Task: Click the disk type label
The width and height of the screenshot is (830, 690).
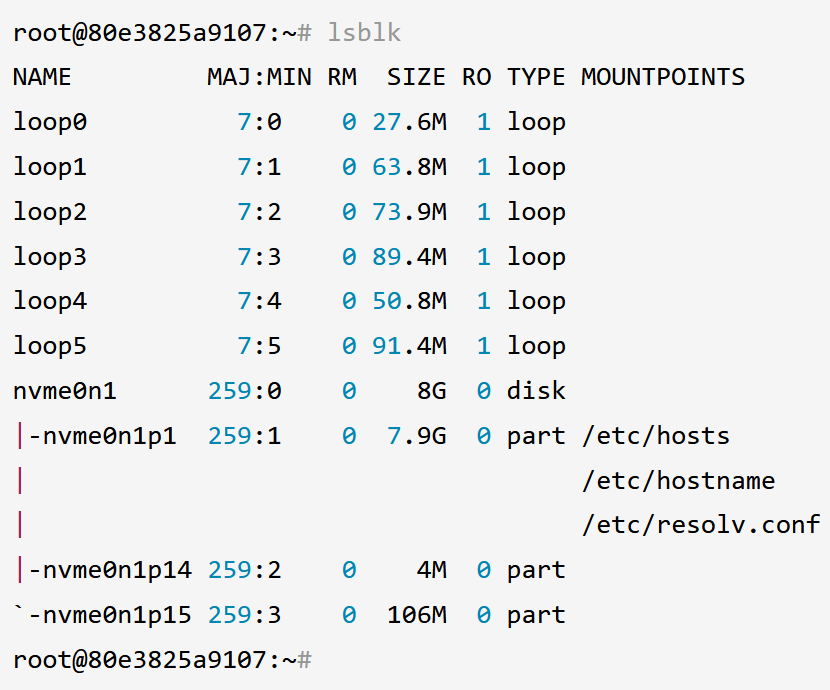Action: 536,391
